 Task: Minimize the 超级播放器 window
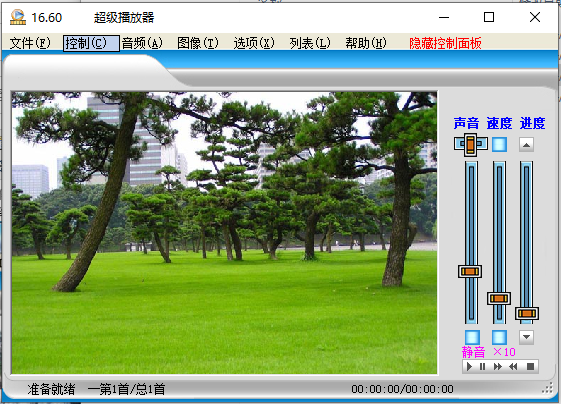click(444, 17)
